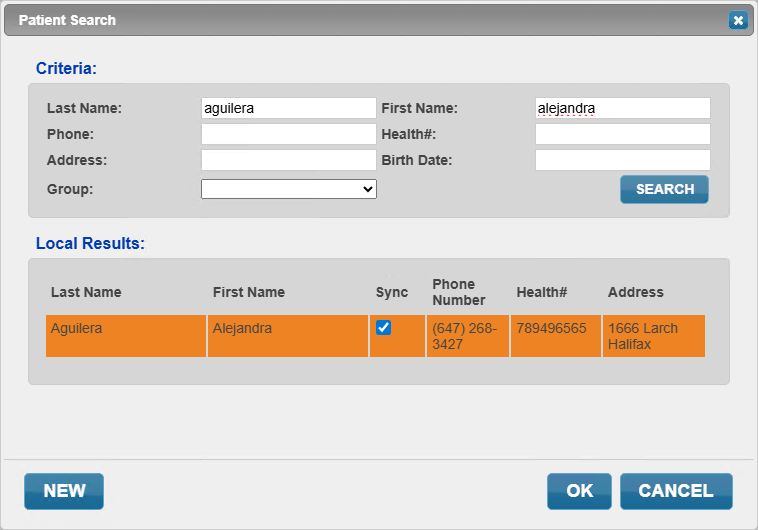Click phone number (647) 268-3427 cell
Screen dimensions: 758x530
467,336
